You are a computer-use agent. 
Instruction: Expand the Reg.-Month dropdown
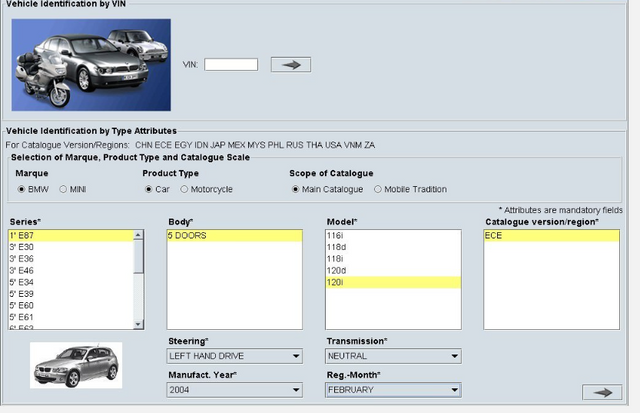tap(393, 390)
